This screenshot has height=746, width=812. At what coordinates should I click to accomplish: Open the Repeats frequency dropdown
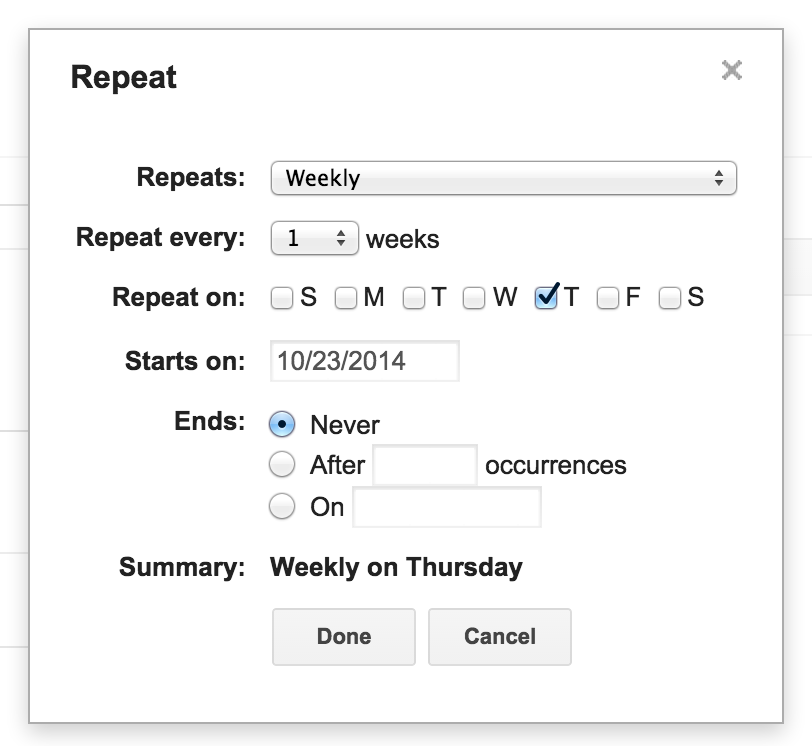pyautogui.click(x=503, y=178)
